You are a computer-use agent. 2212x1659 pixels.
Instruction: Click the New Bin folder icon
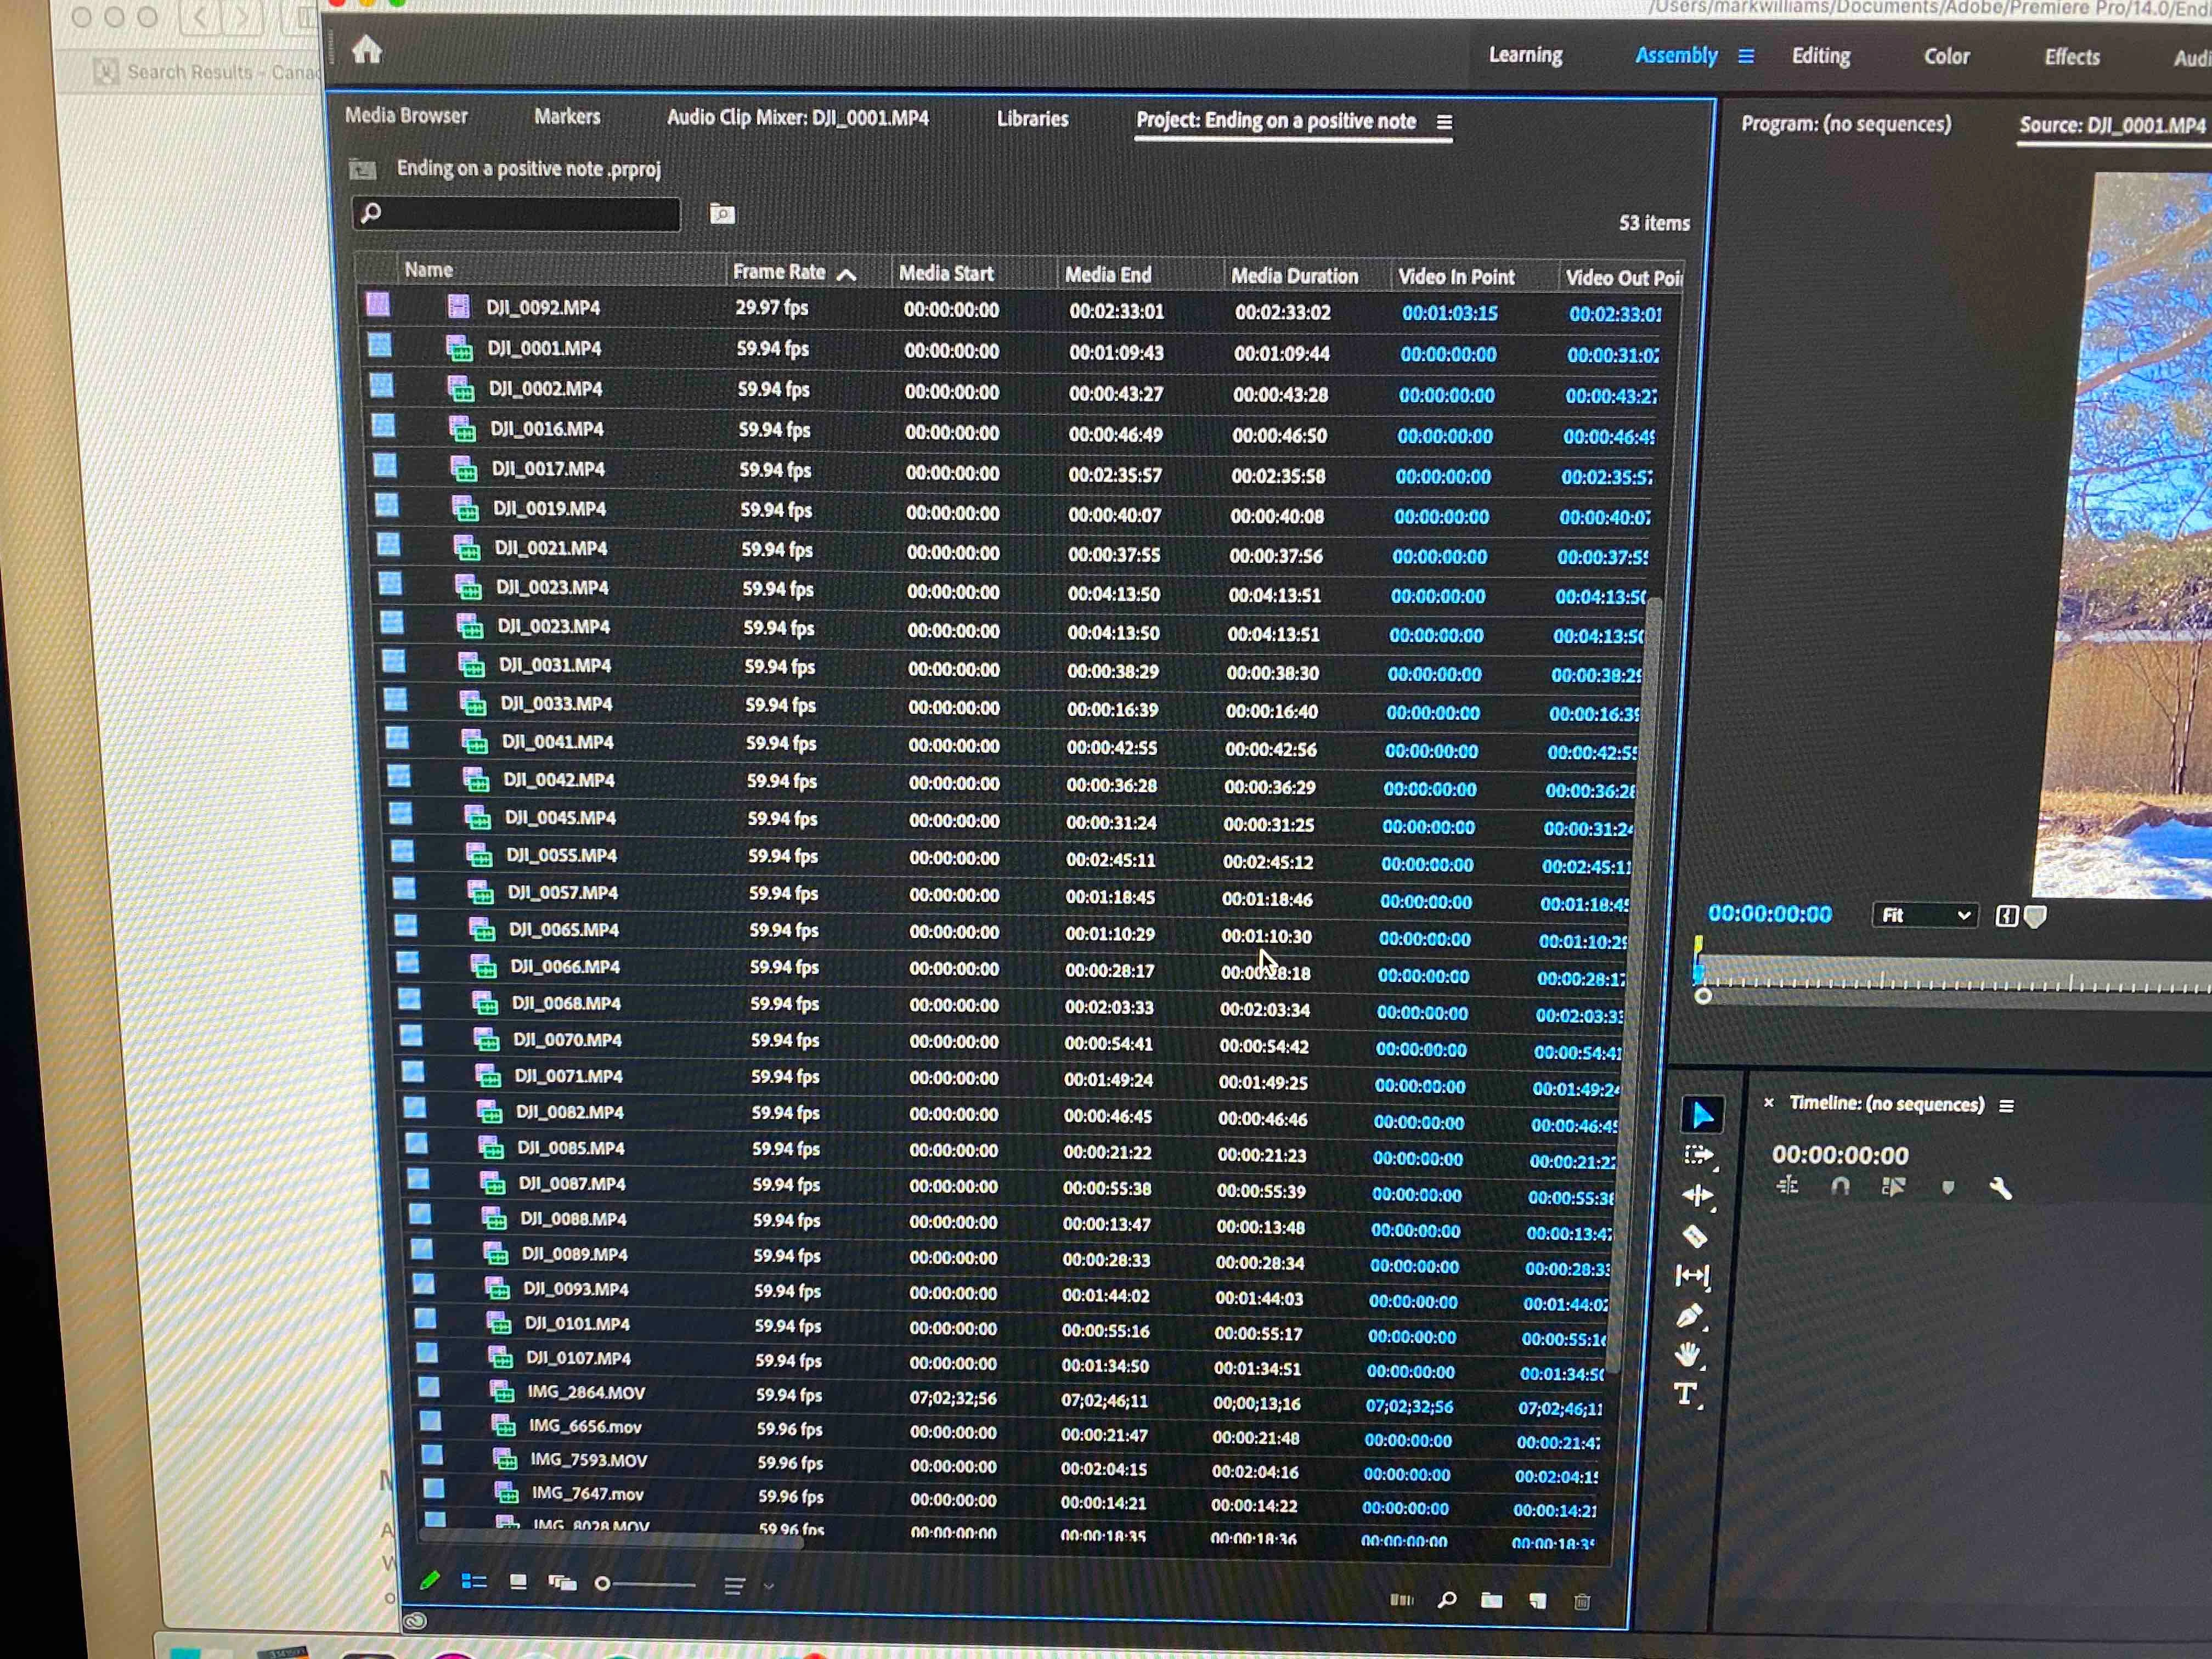pos(1491,1600)
